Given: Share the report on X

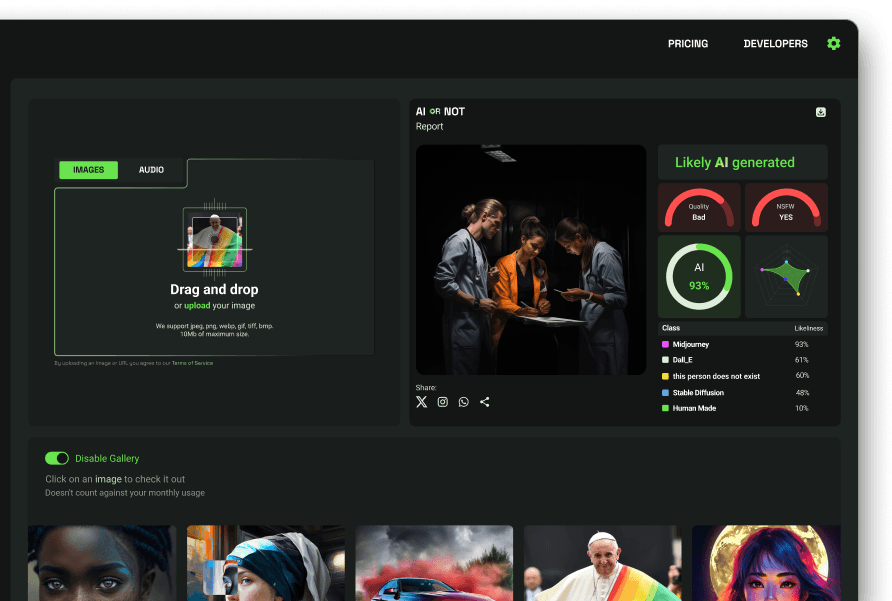Looking at the screenshot, I should (421, 402).
